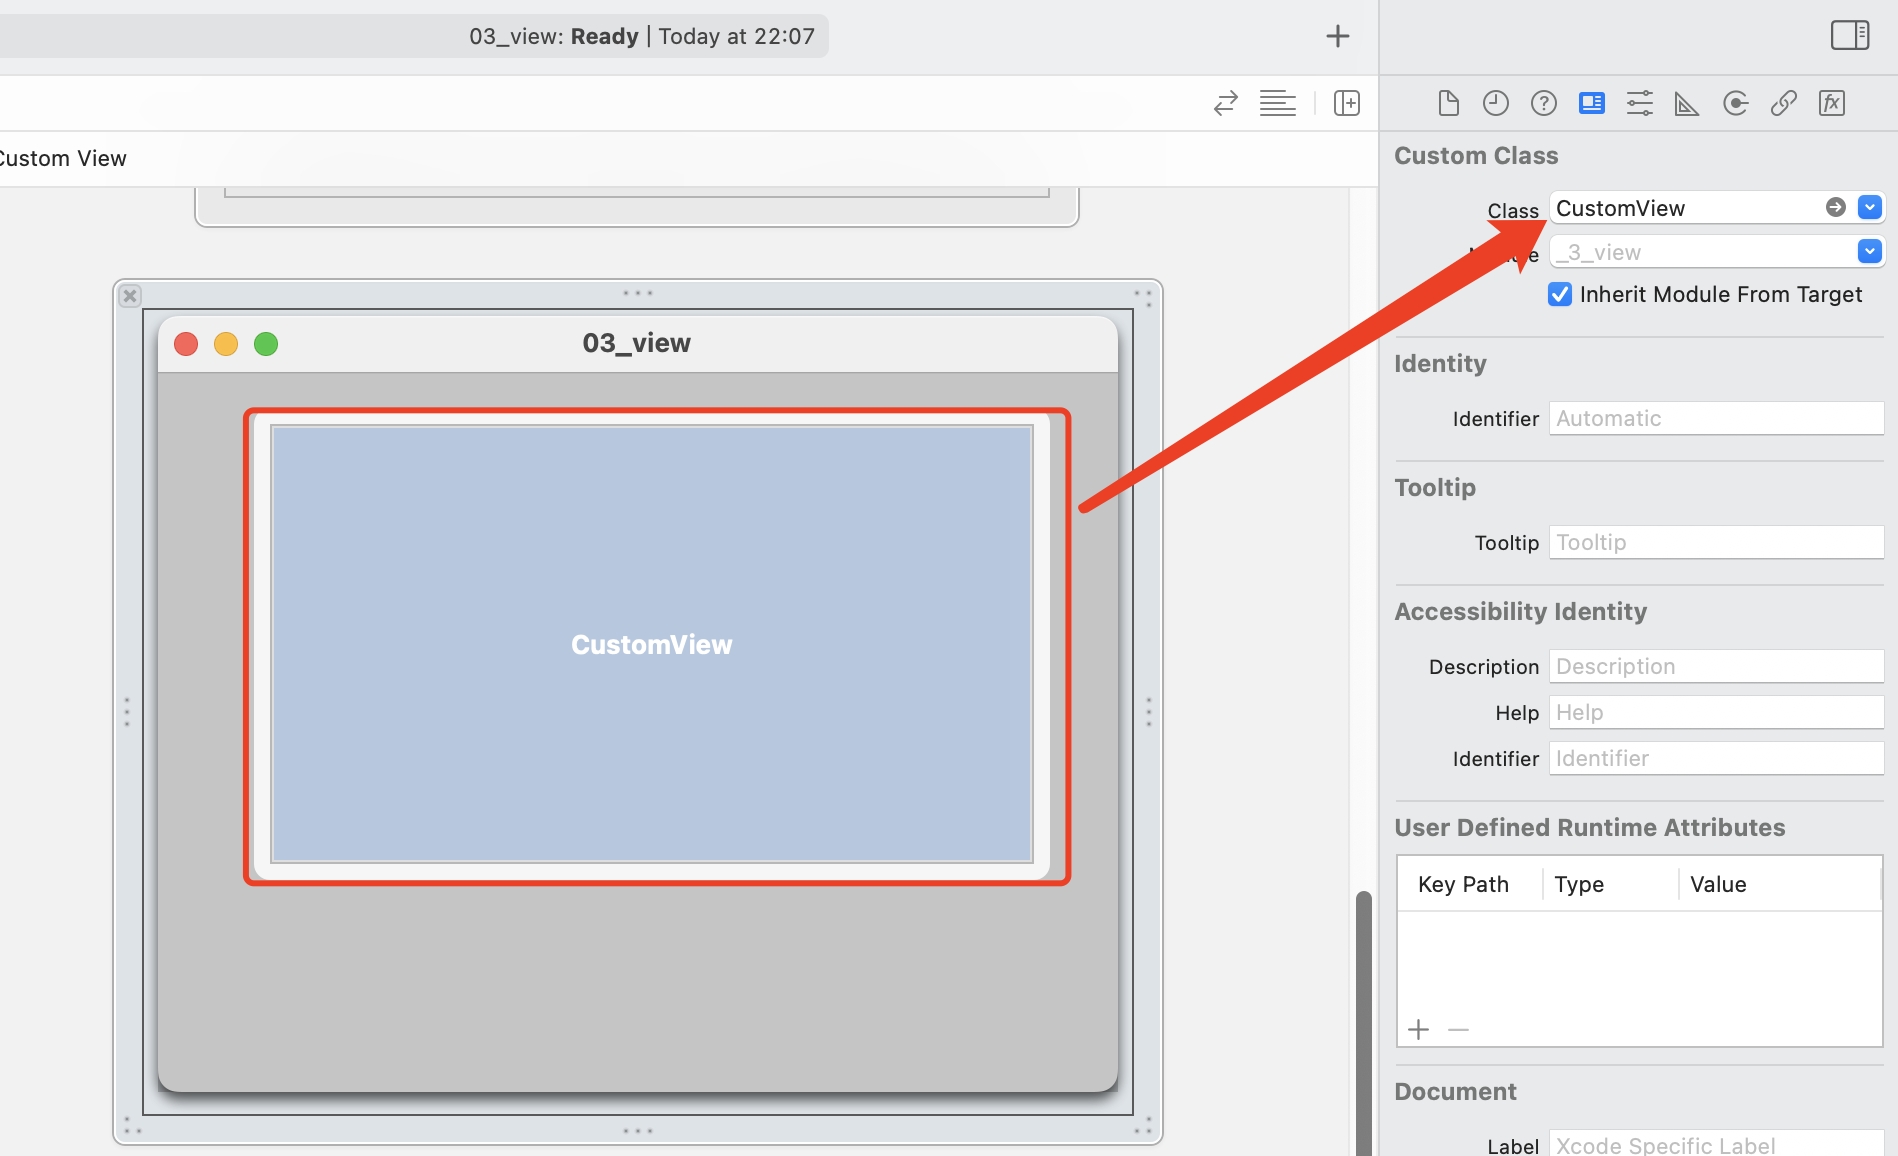Screen dimensions: 1898x1156
Task: Click the Identity Identifier field
Action: (x=1716, y=418)
